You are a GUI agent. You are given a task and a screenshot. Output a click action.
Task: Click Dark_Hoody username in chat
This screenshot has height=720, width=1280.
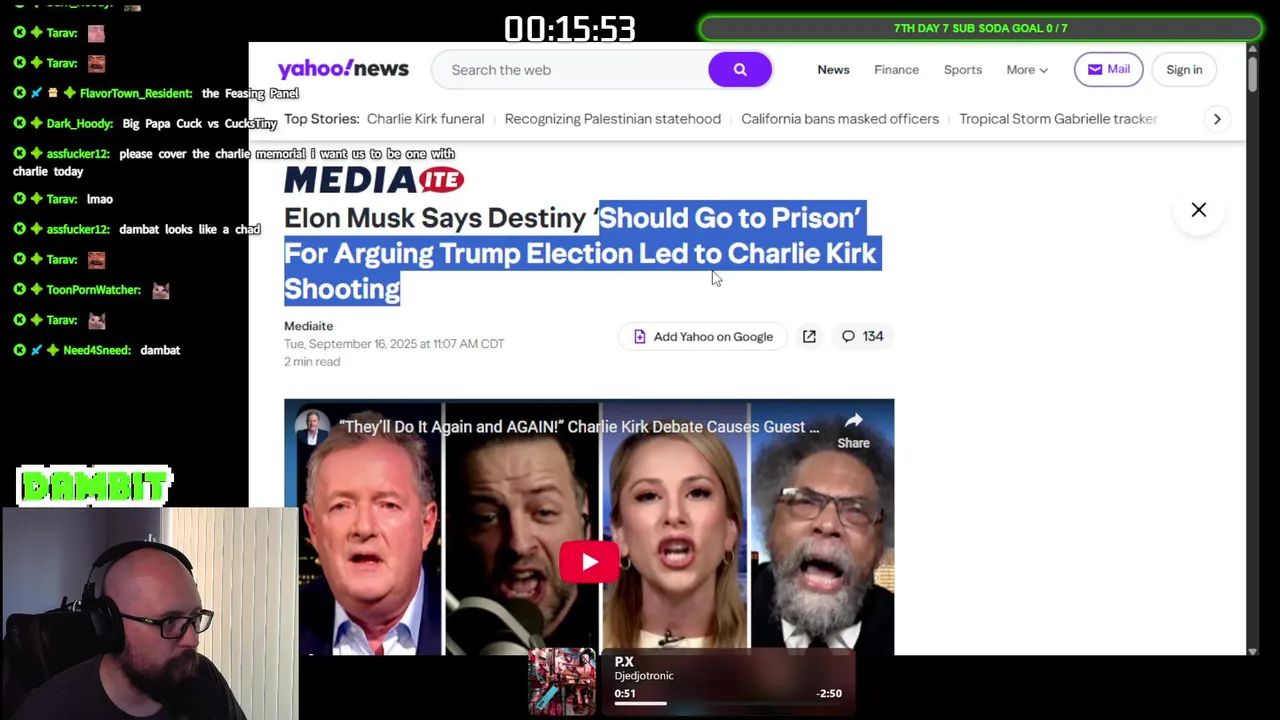(x=79, y=123)
